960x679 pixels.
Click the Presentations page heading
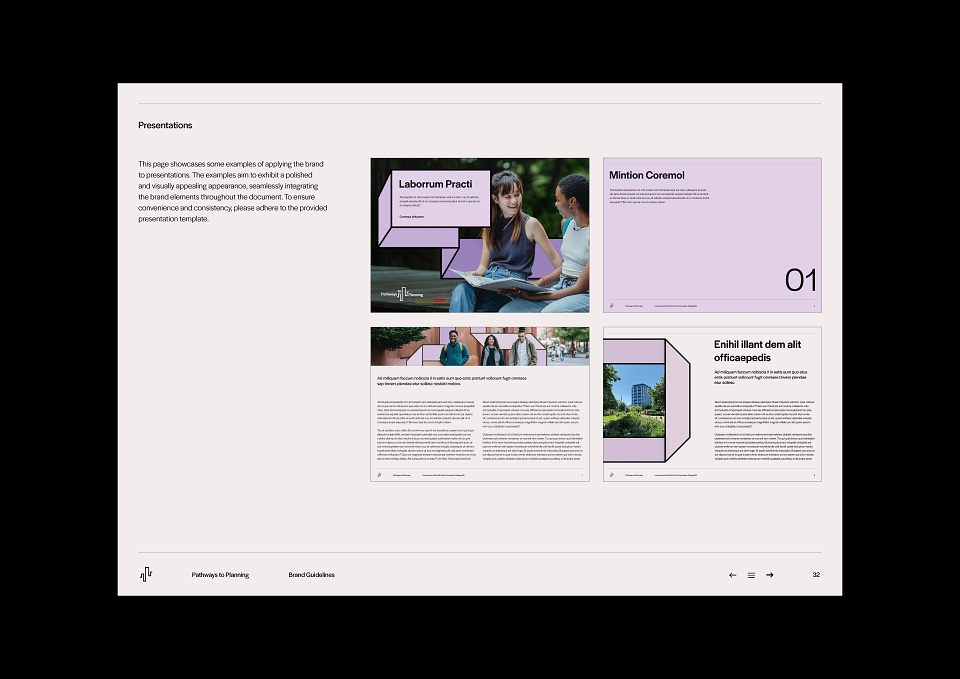(x=165, y=125)
